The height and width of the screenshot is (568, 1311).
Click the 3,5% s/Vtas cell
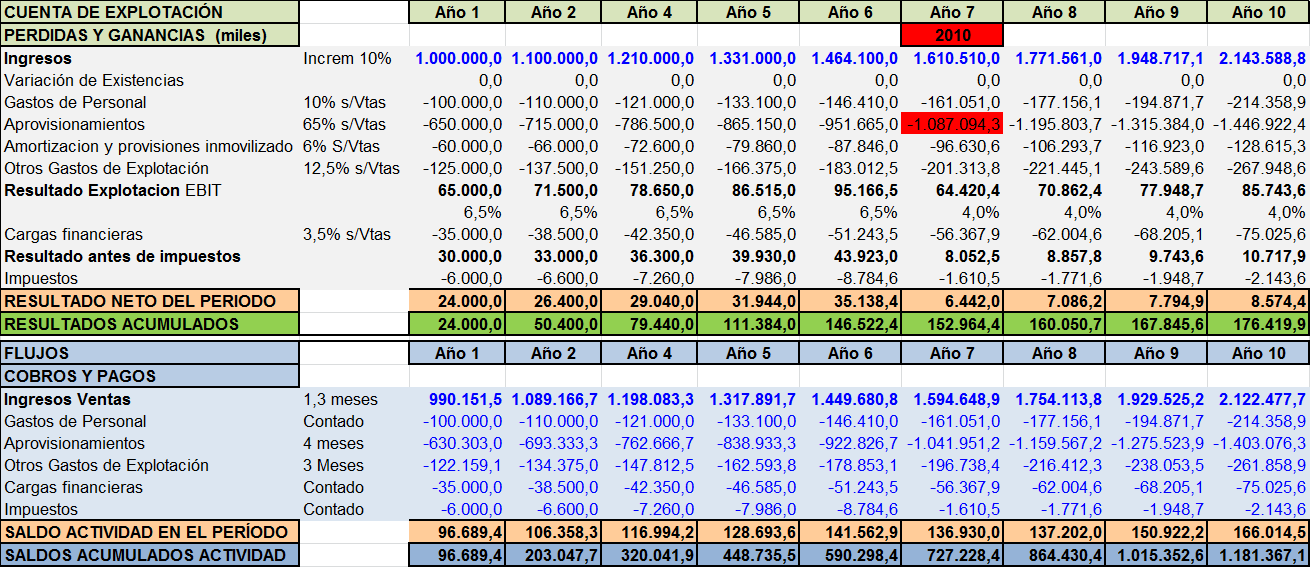click(347, 234)
